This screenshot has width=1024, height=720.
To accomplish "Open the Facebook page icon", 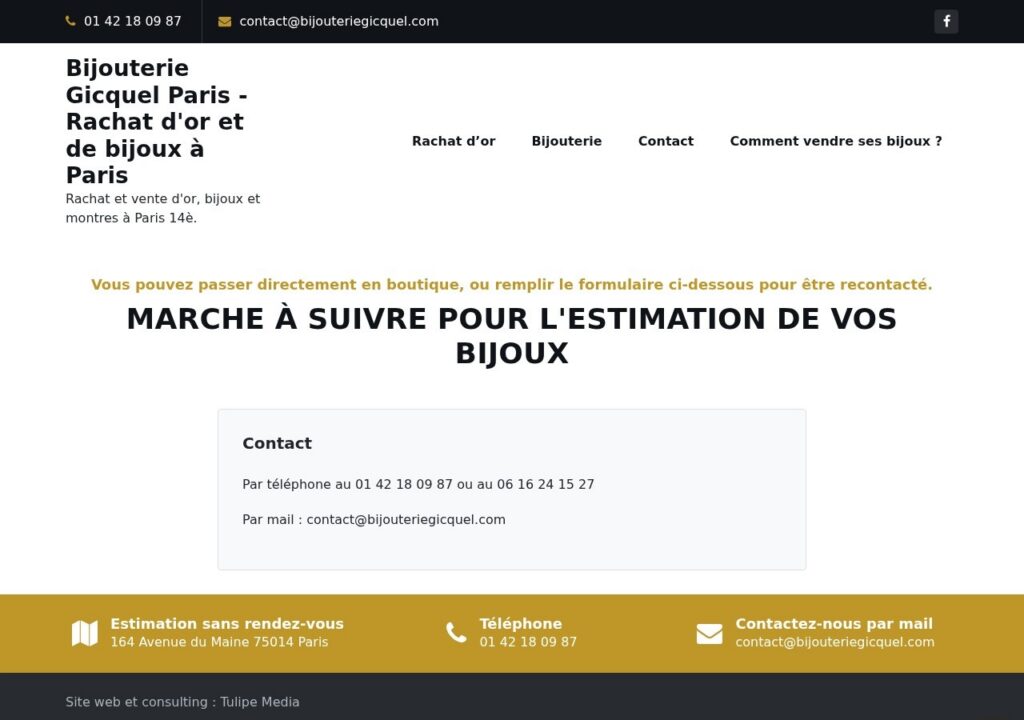I will click(x=946, y=22).
